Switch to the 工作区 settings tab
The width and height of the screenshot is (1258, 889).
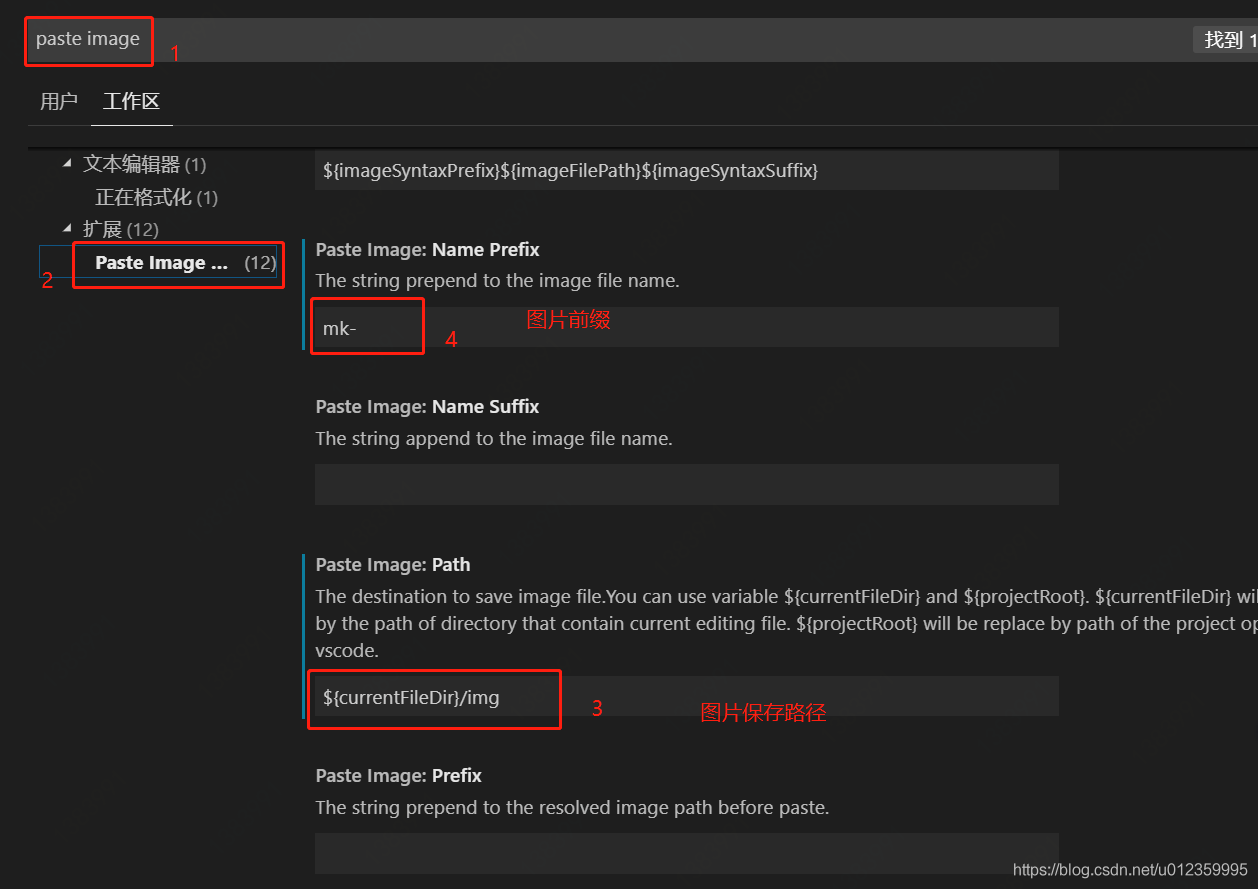click(x=131, y=101)
